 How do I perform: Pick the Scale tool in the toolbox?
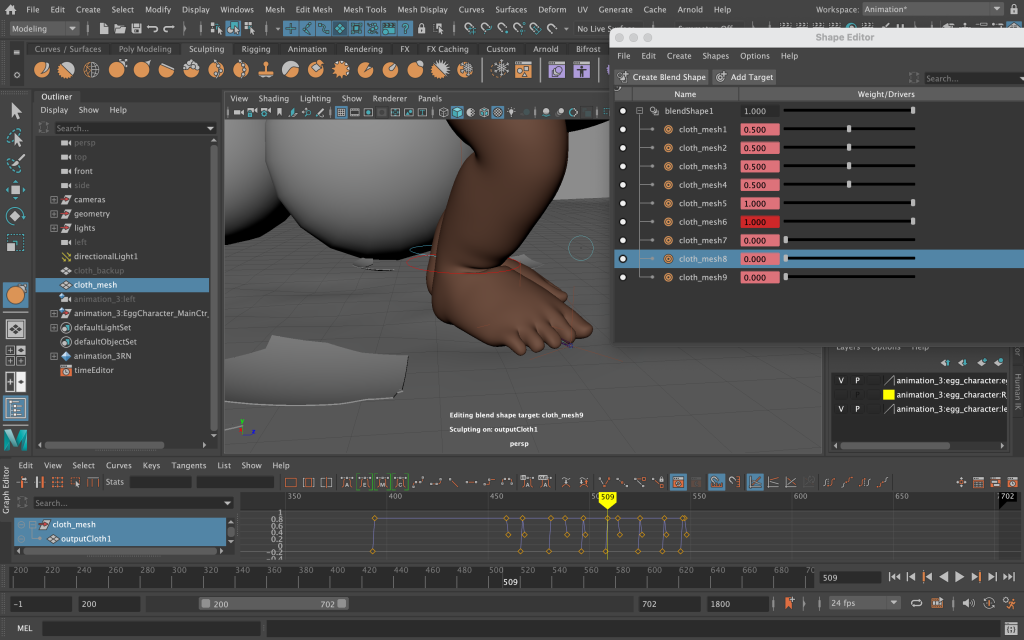[16, 242]
